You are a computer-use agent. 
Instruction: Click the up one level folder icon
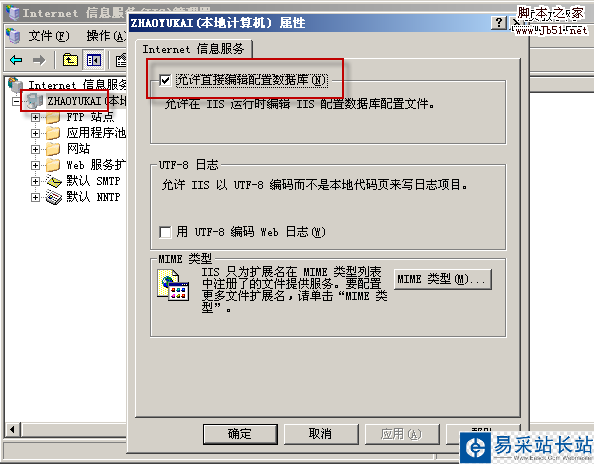pos(70,60)
